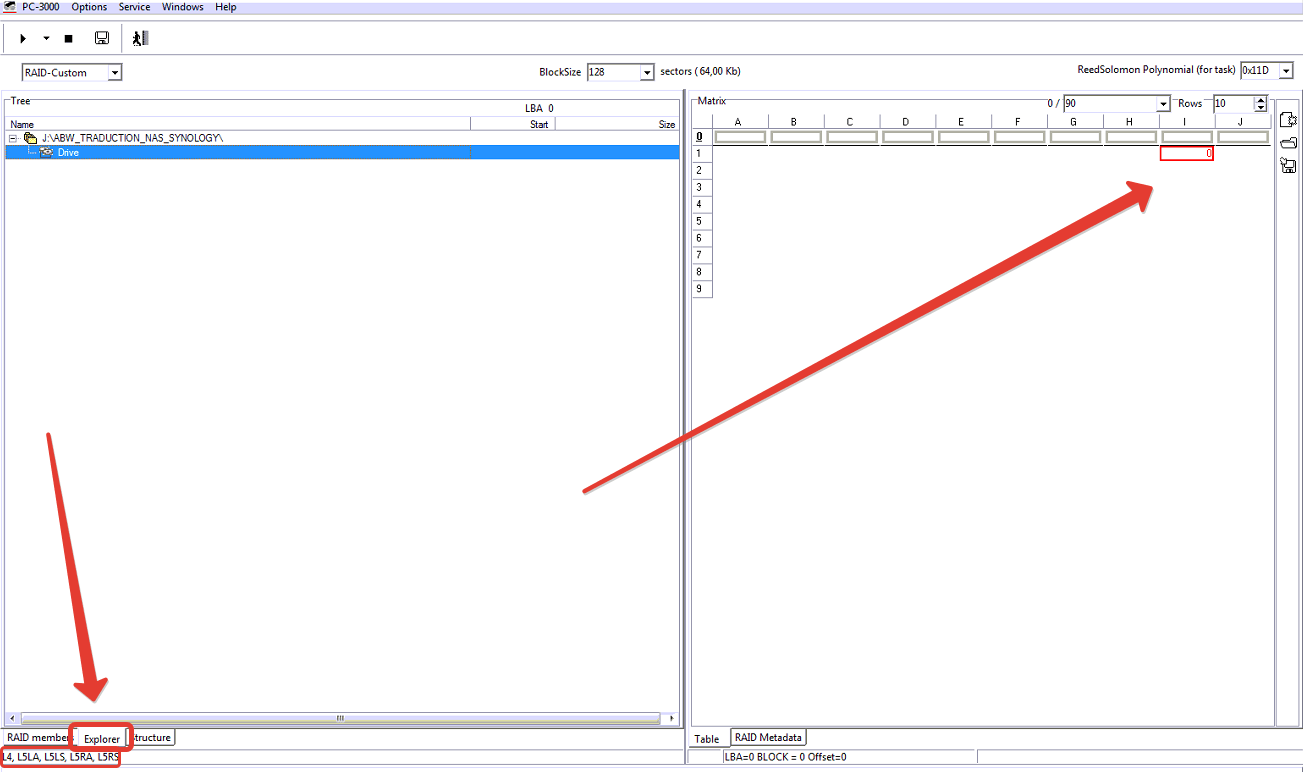Open the RAID-Custom type dropdown
This screenshot has height=772, width=1303.
pyautogui.click(x=115, y=72)
